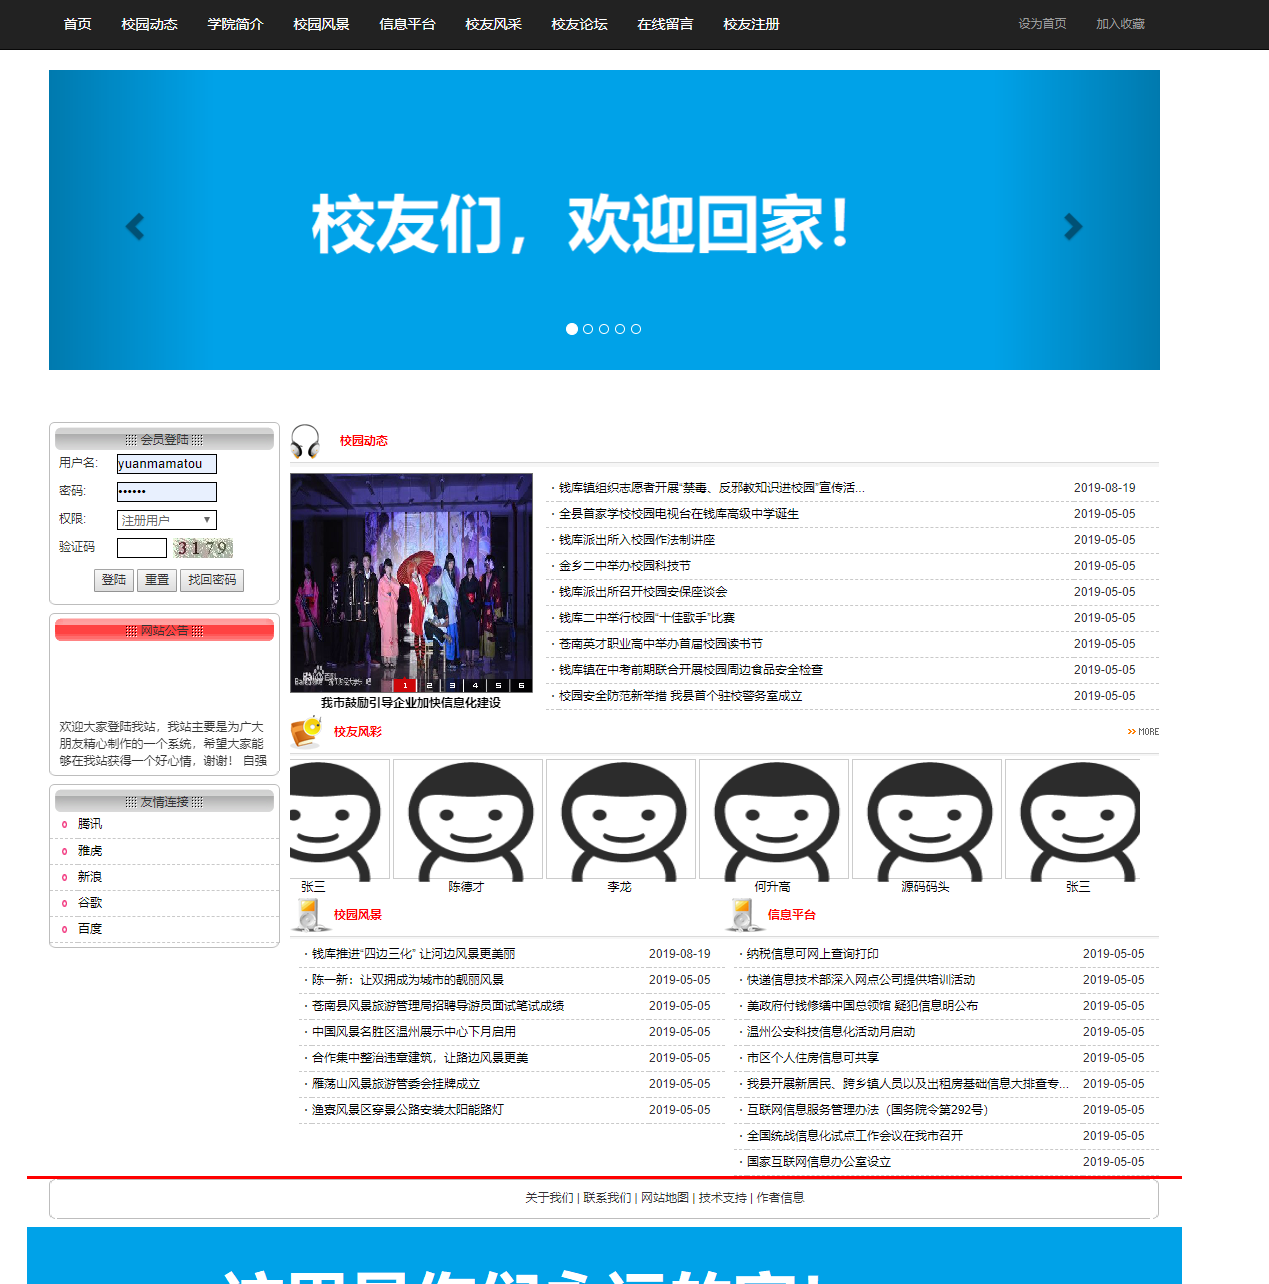Click the 找回密码 button
1269x1284 pixels.
coord(211,580)
